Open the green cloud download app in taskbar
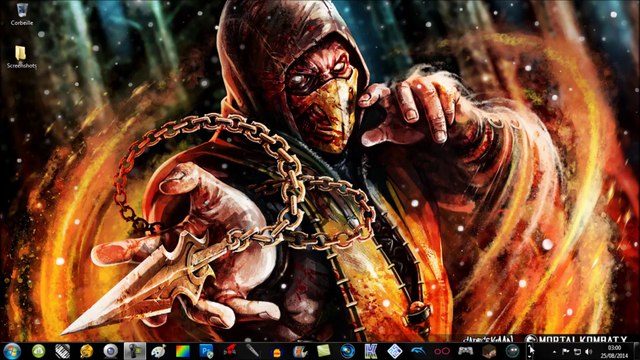Image resolution: width=640 pixels, height=360 pixels. [x=38, y=351]
